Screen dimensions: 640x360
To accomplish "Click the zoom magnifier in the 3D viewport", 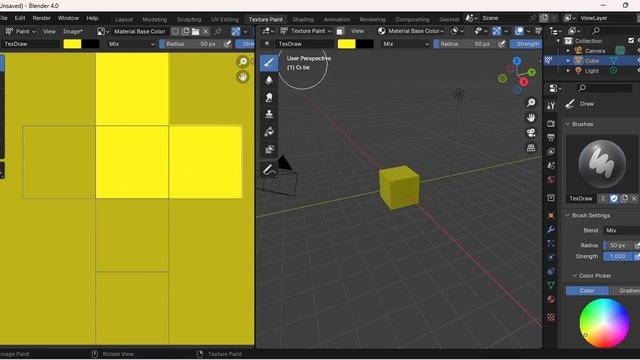I will (x=531, y=102).
